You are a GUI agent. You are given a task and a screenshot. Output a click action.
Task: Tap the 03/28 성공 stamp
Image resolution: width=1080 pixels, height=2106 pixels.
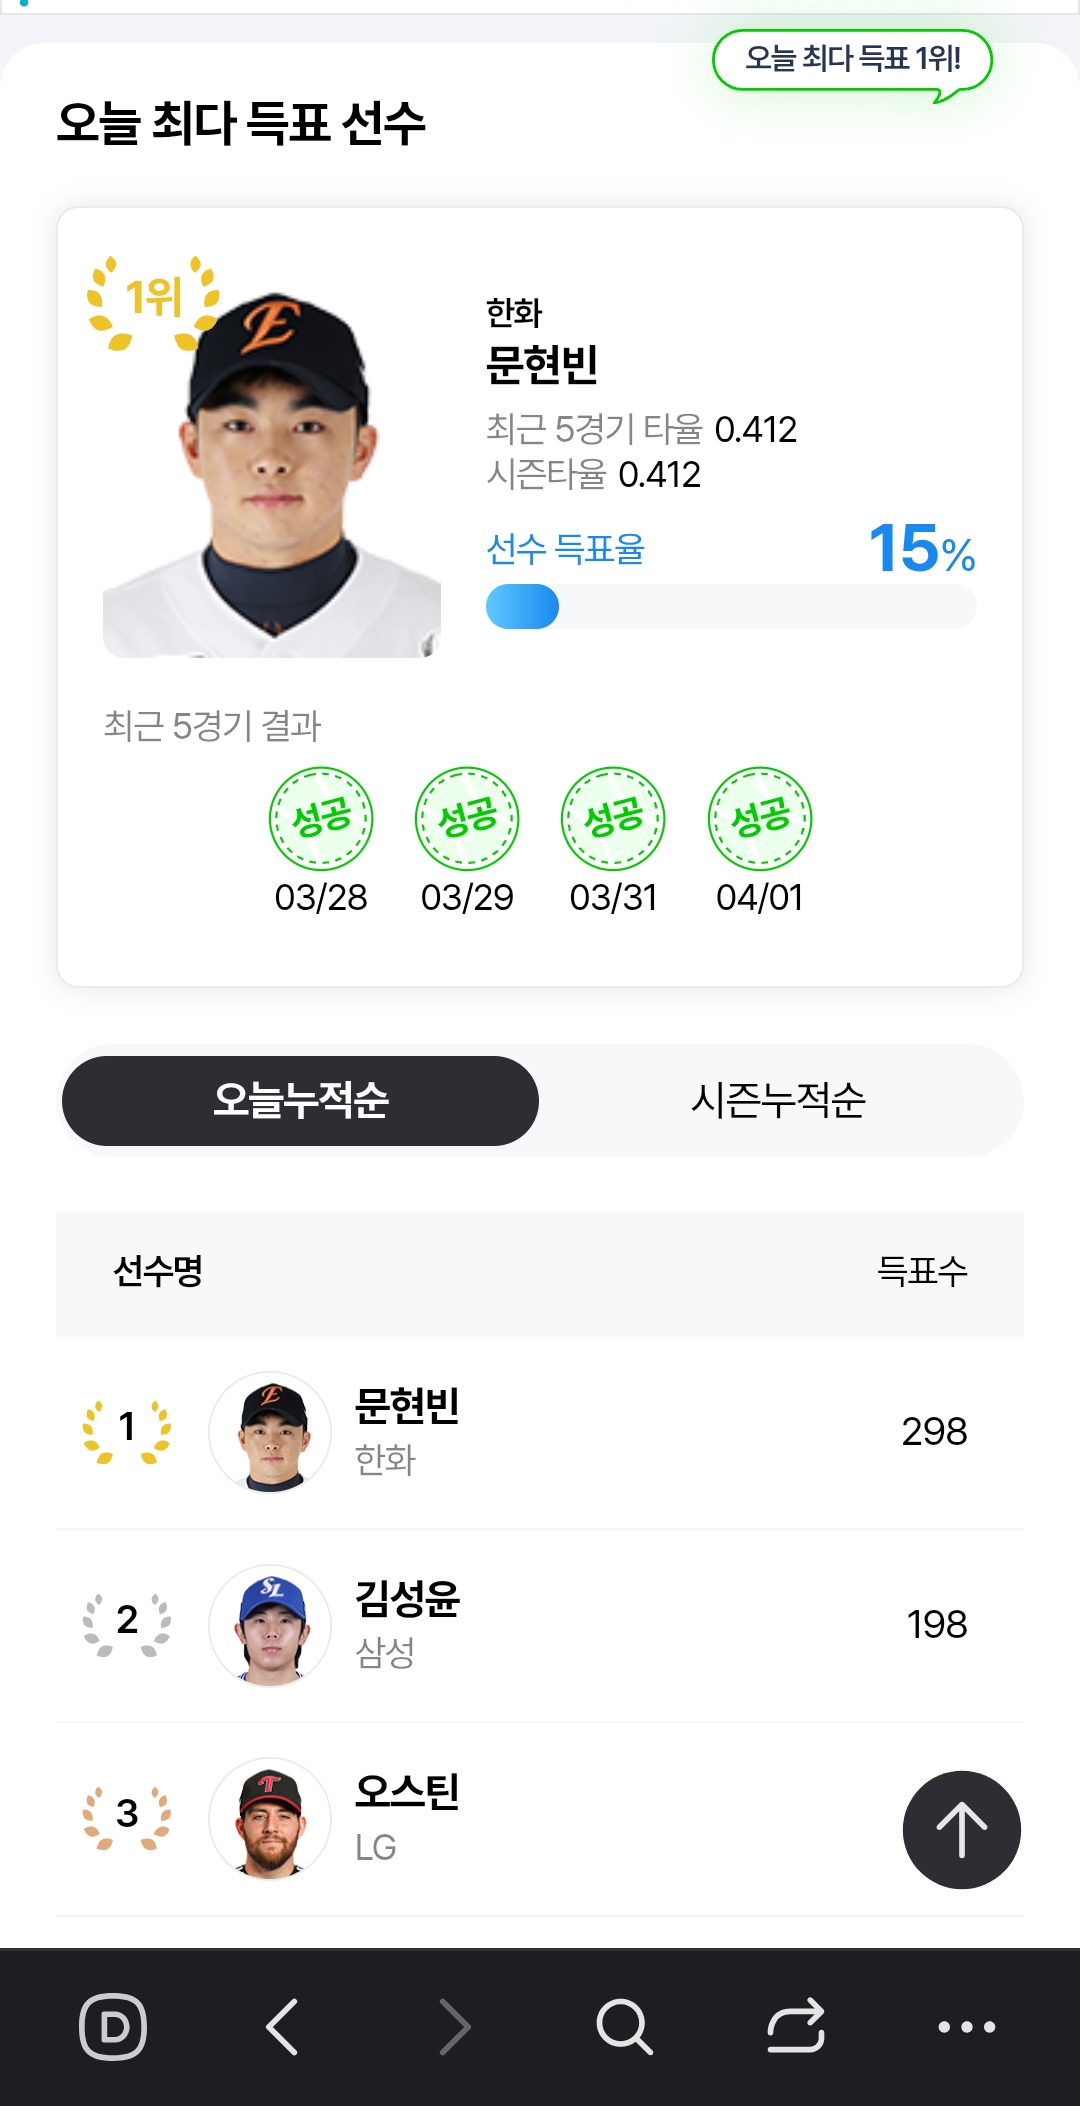click(321, 819)
